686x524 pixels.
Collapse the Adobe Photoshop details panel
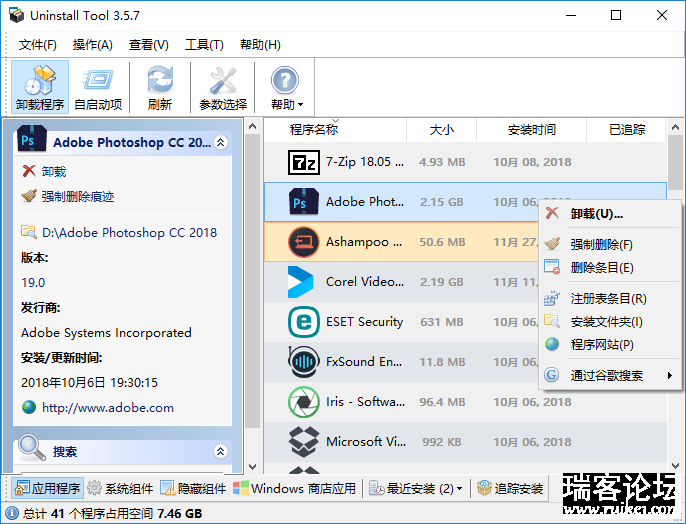click(221, 142)
